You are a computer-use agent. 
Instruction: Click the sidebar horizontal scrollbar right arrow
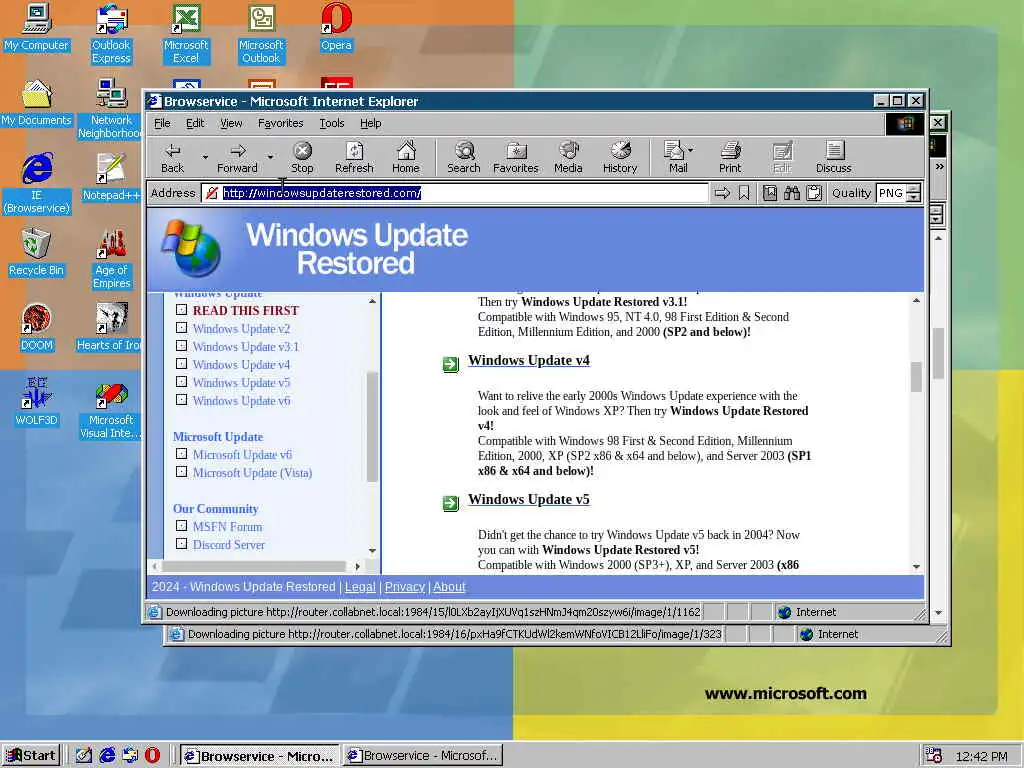(357, 566)
